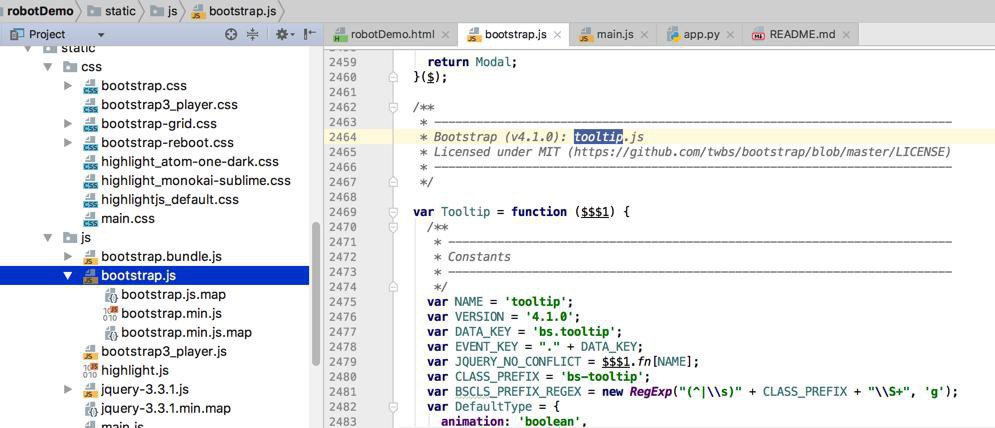Toggle fold marker at line 2482 DefaultType
The image size is (995, 428).
[x=393, y=407]
